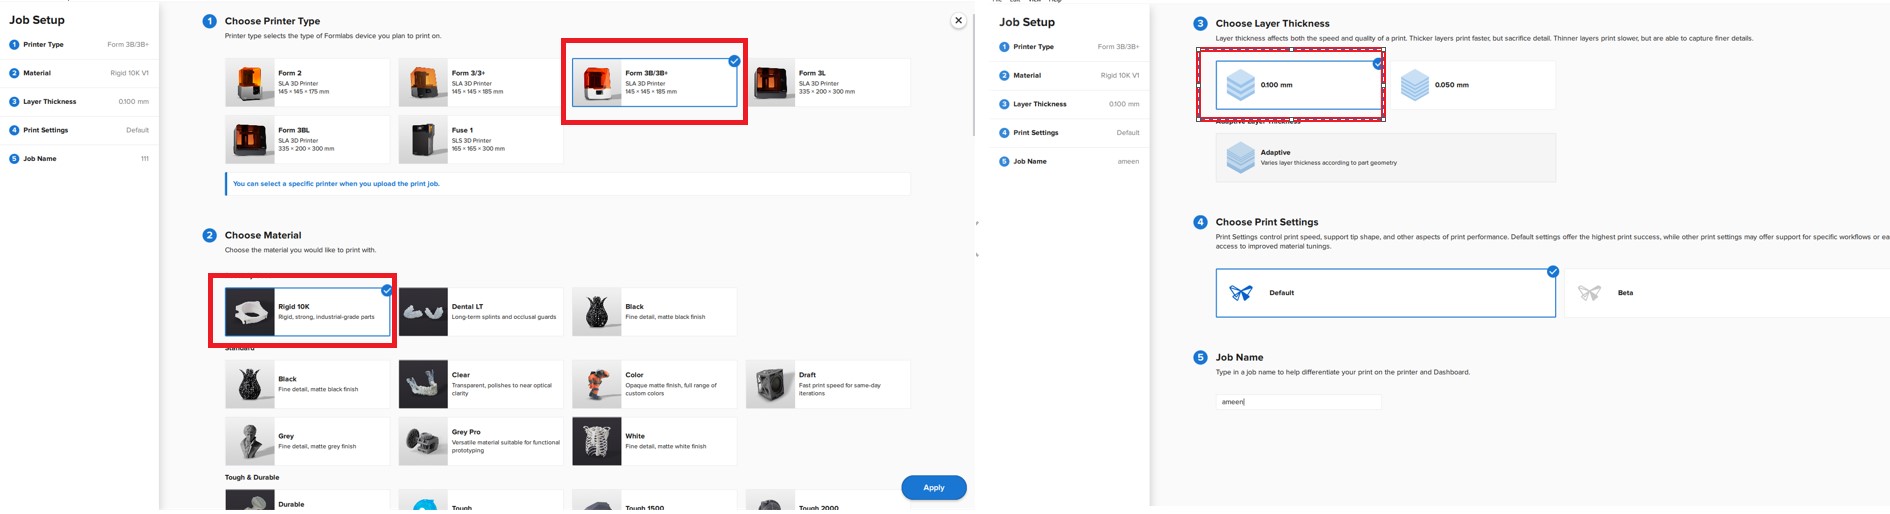
Task: Click step 3 circle beside Choose Layer Thickness
Action: (1200, 23)
